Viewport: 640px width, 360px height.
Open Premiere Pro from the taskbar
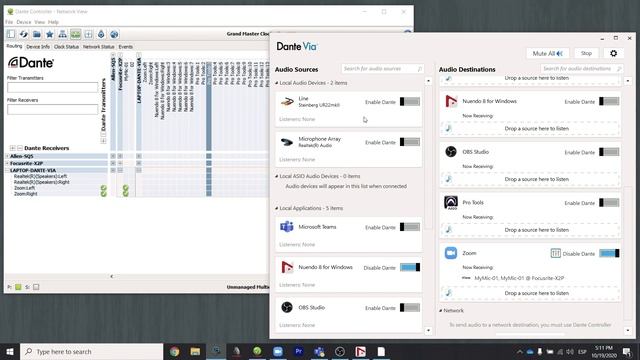pos(298,351)
